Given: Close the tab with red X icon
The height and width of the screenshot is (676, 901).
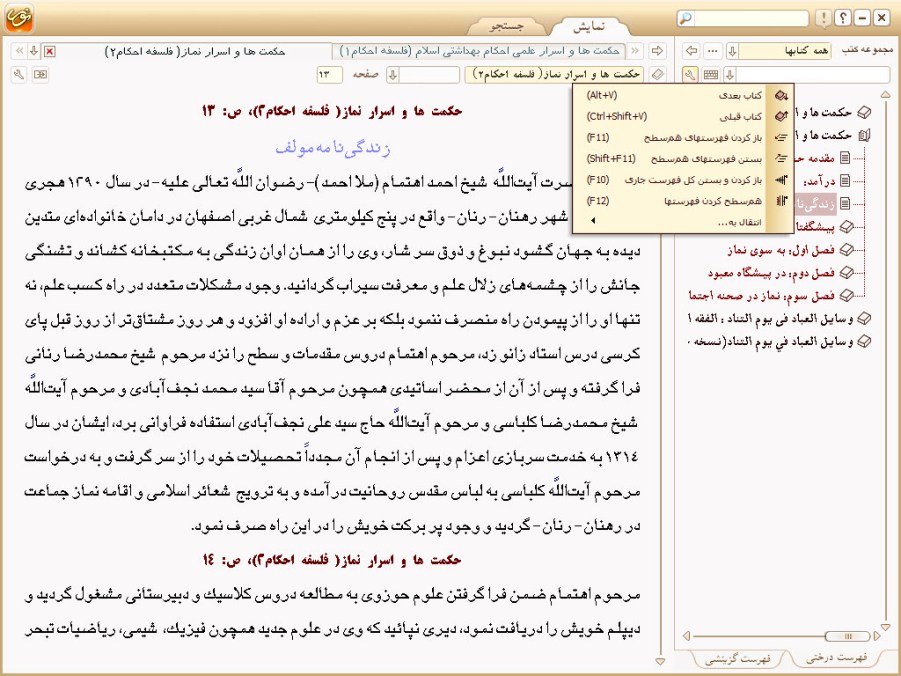Looking at the screenshot, I should 49,52.
